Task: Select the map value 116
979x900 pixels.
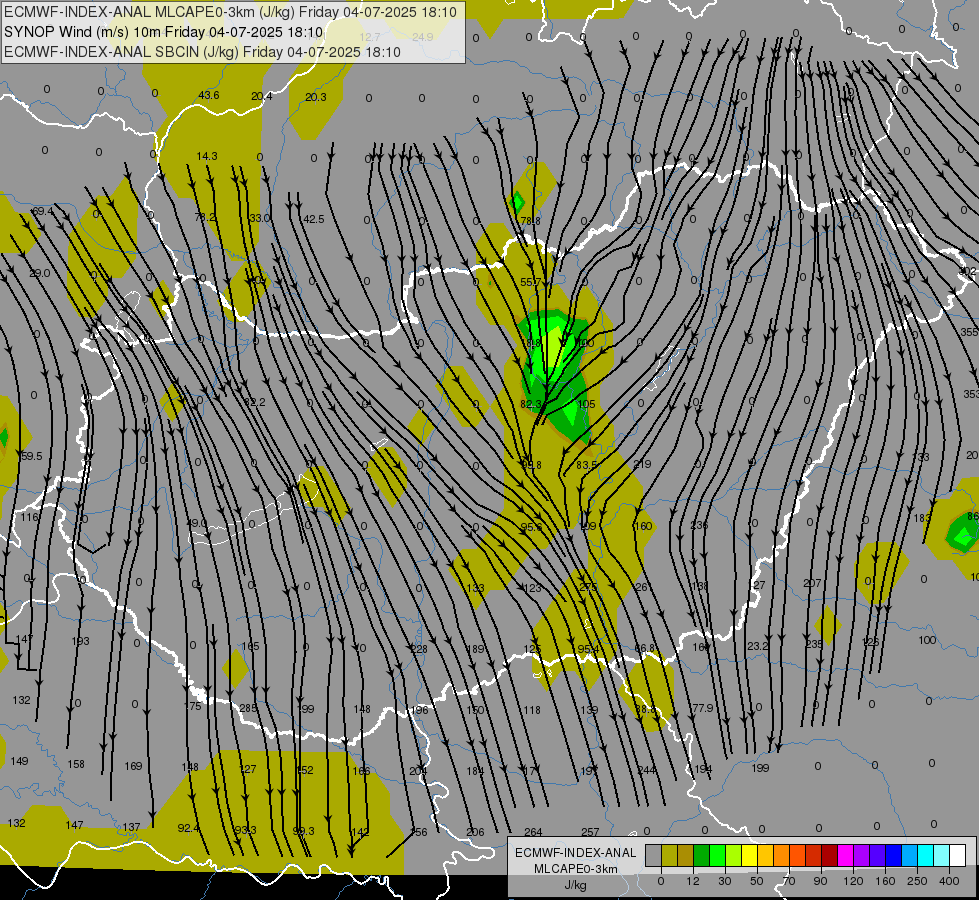Action: 29,517
